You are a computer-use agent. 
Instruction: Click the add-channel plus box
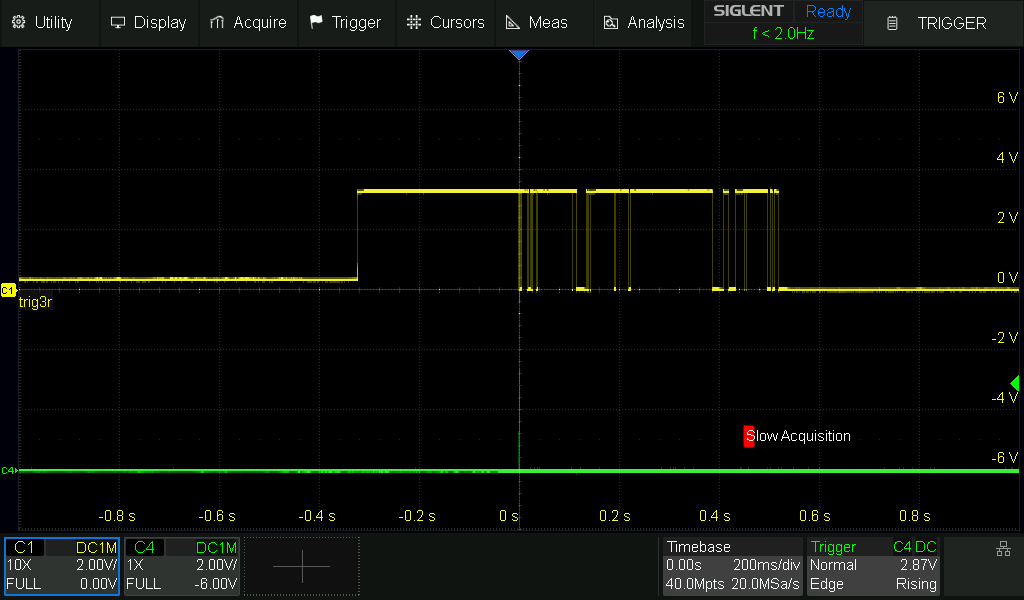tap(302, 566)
